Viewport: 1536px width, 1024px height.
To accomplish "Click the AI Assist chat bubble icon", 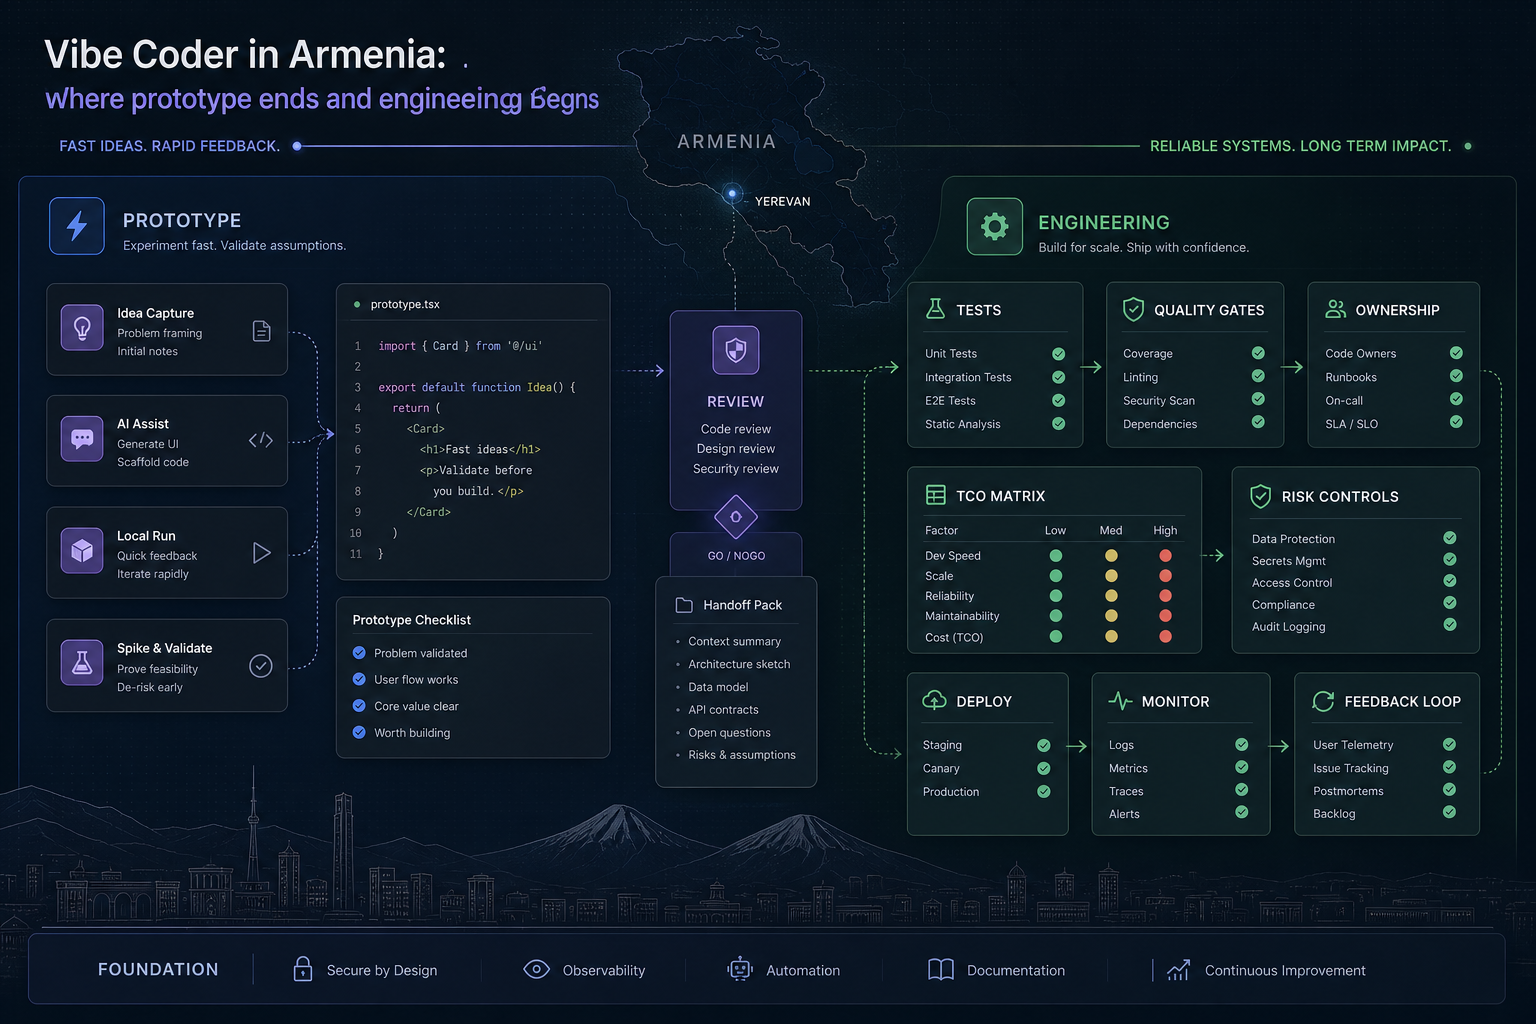I will pos(82,439).
